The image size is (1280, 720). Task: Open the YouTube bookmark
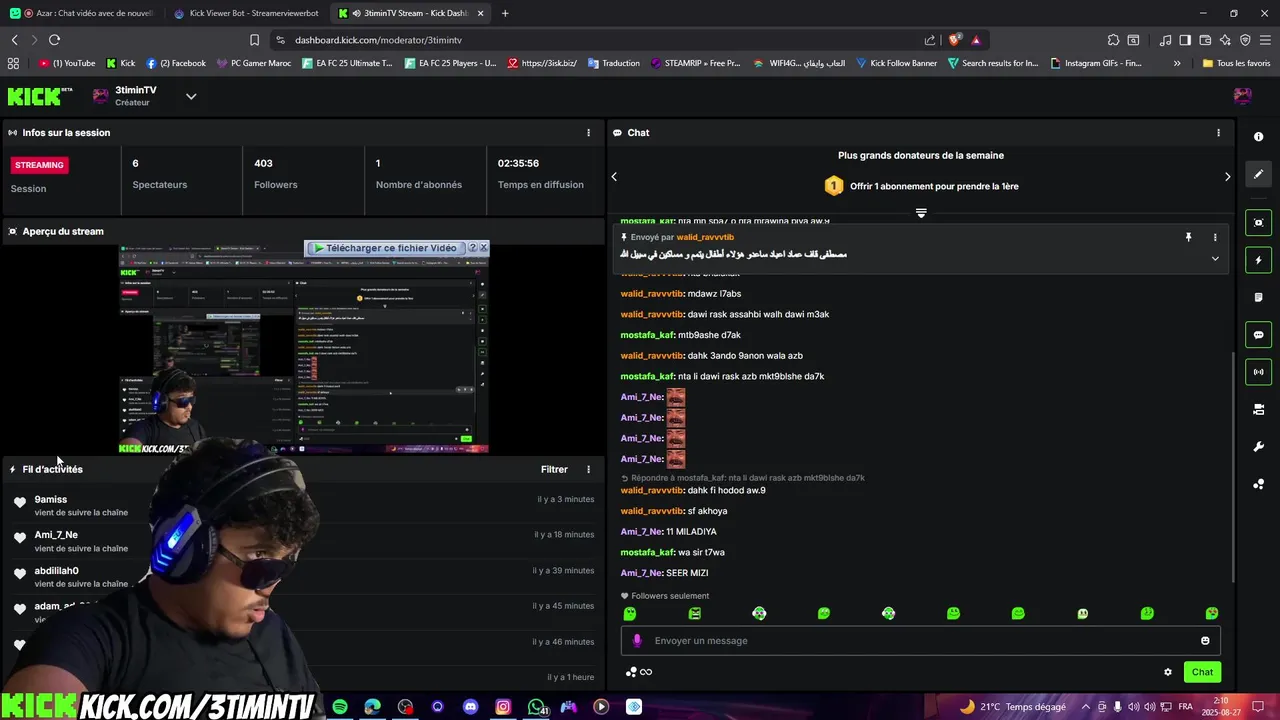67,63
